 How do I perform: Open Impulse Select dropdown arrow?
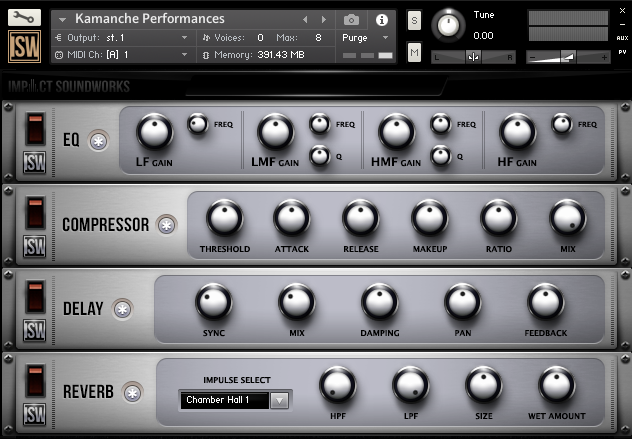click(x=280, y=400)
